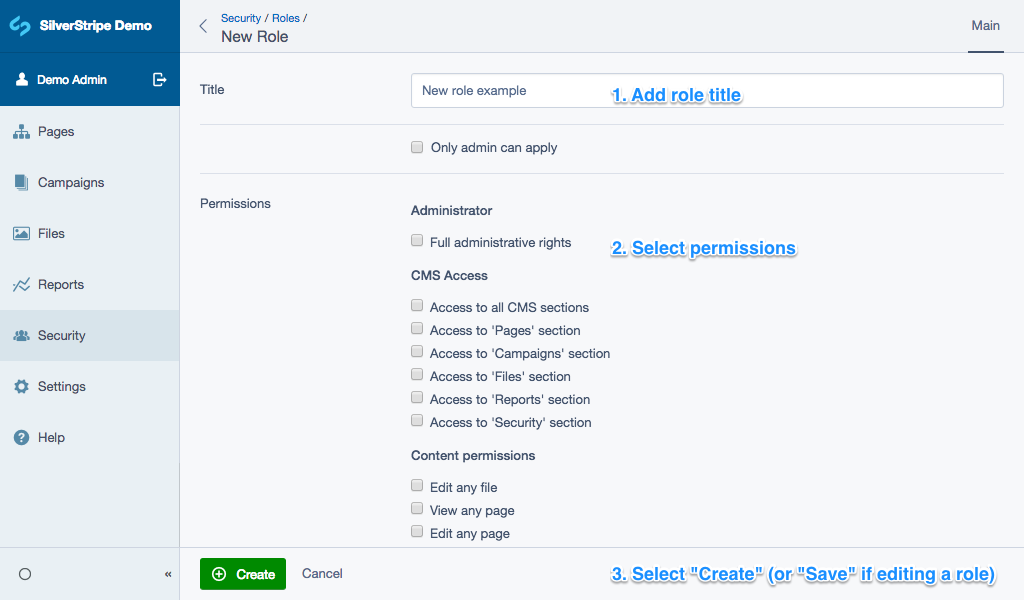Open Help via its question mark icon
The width and height of the screenshot is (1024, 600).
pyautogui.click(x=21, y=438)
